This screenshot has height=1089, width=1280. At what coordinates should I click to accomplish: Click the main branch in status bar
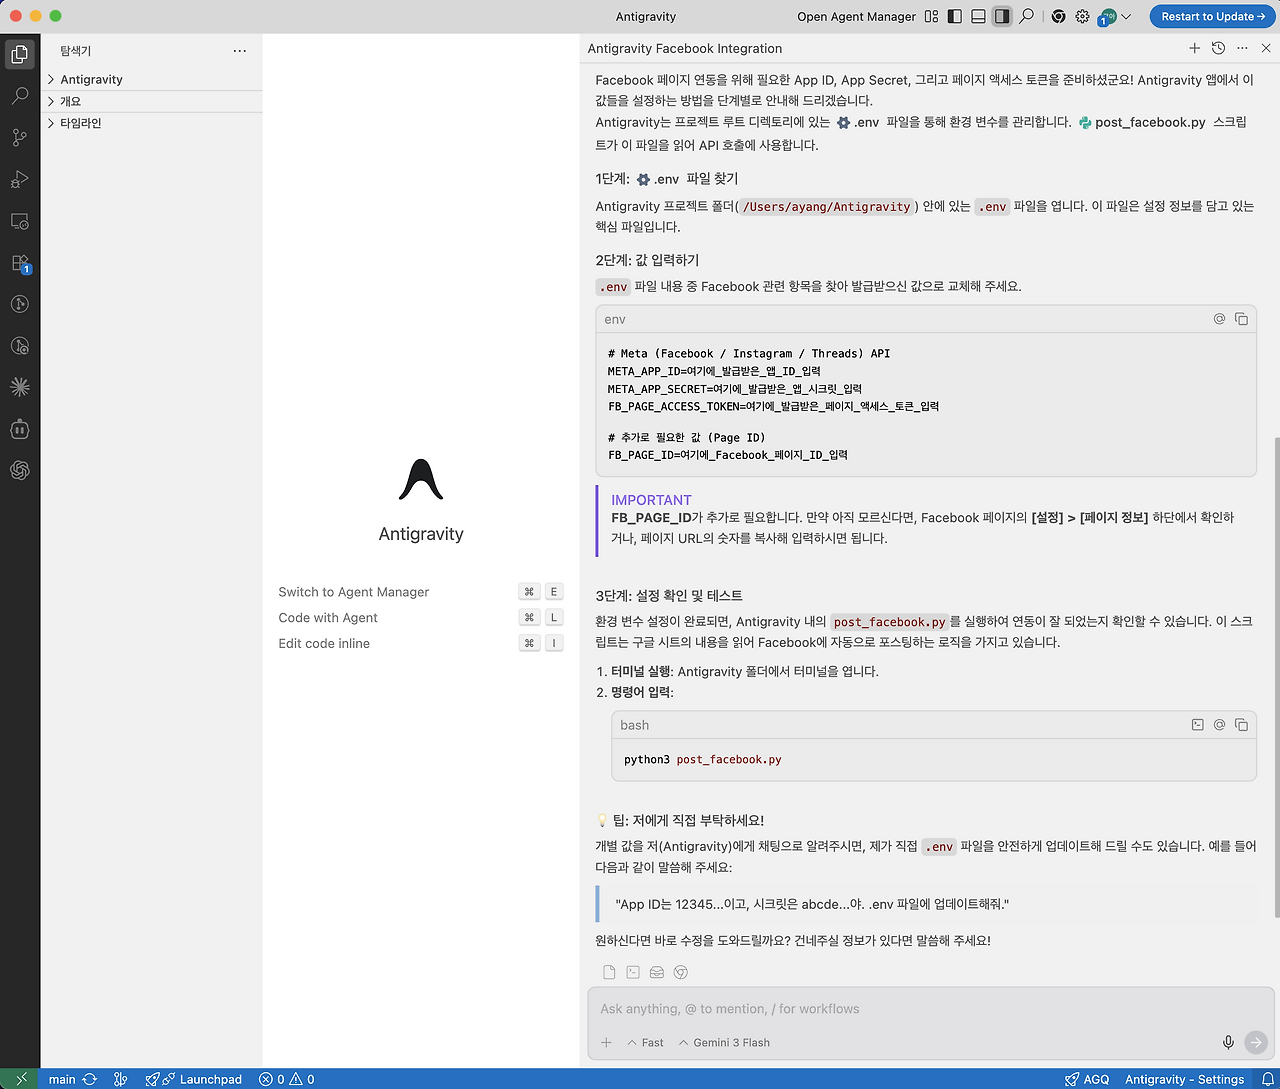(62, 1079)
